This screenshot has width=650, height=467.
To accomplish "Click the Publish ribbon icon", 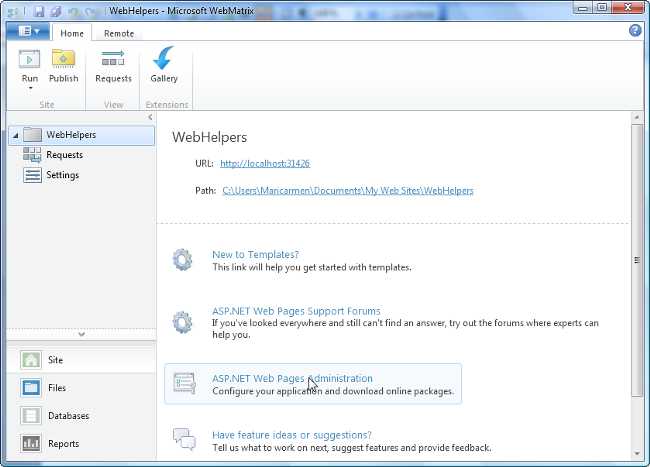I will point(63,59).
